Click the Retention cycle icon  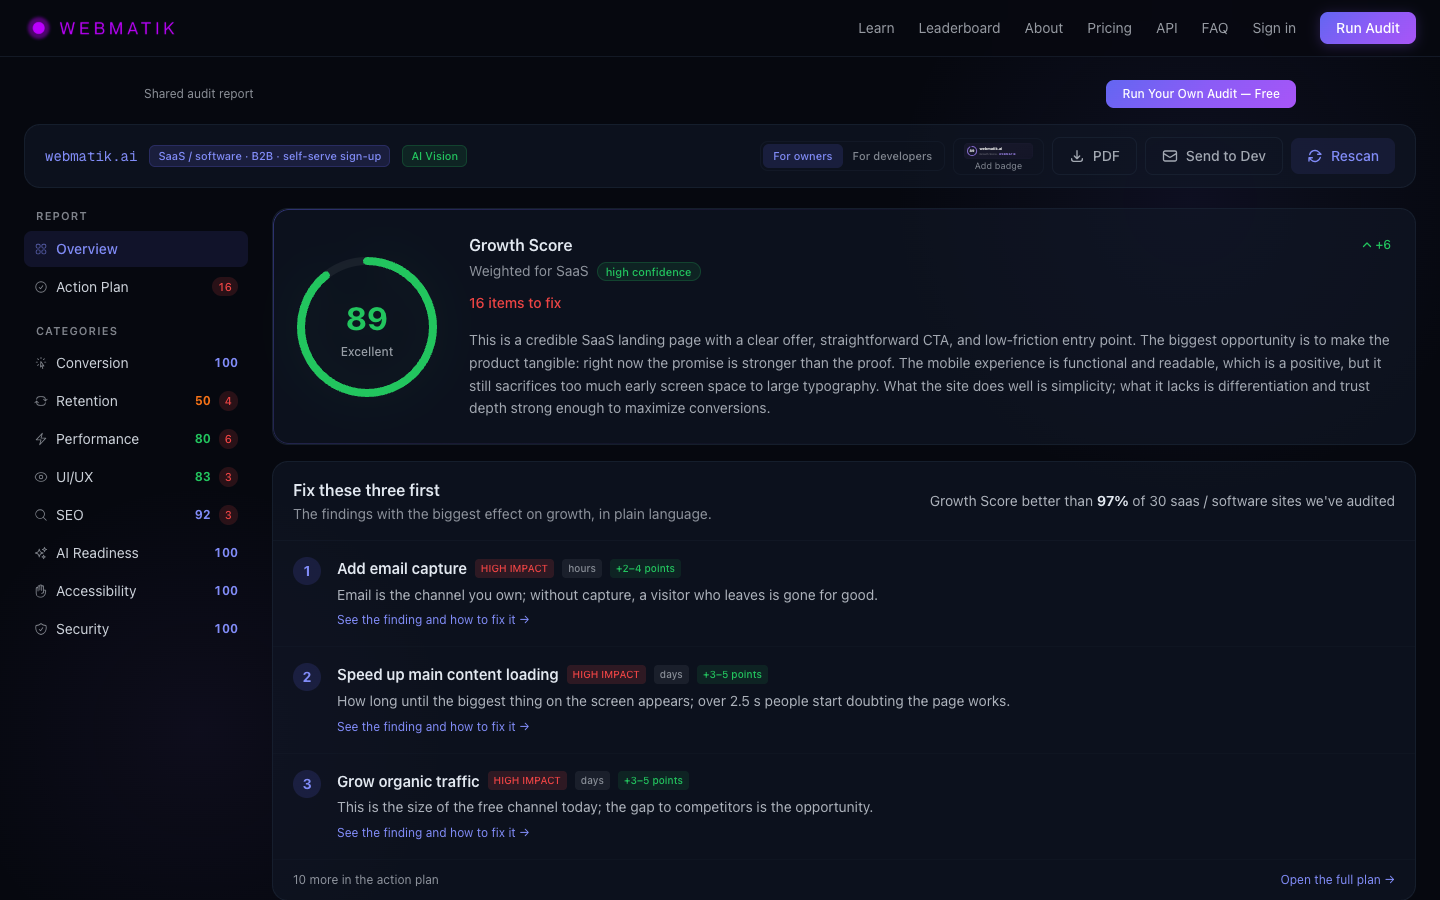pos(41,401)
